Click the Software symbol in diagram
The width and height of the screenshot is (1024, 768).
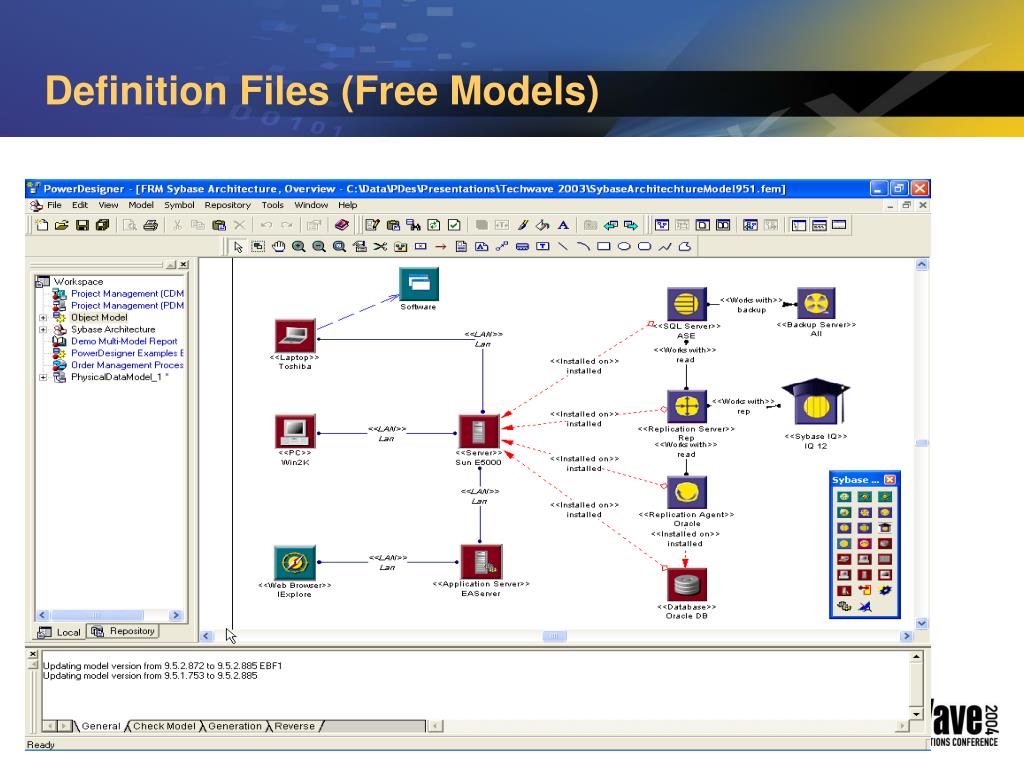click(x=419, y=284)
